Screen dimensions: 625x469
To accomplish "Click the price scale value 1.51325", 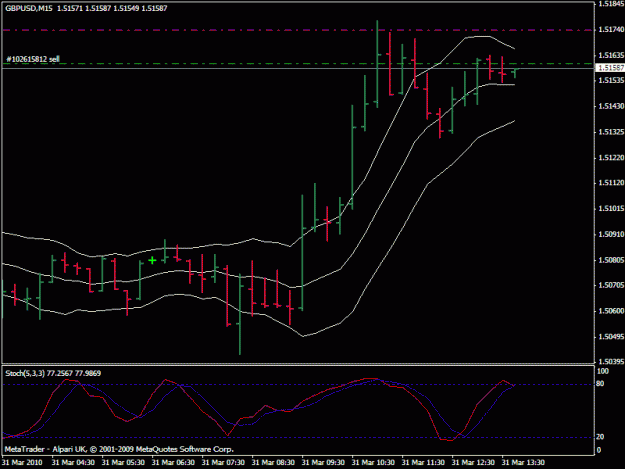I will (611, 132).
